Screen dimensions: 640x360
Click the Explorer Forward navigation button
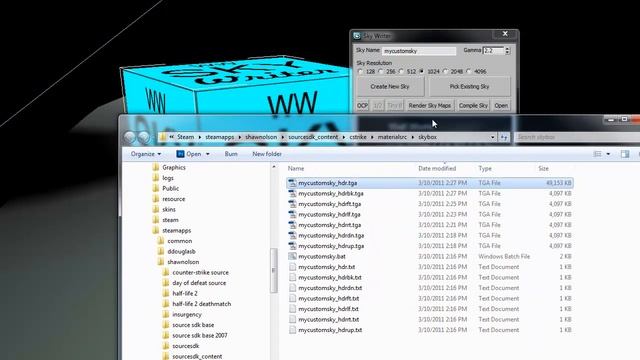pyautogui.click(x=143, y=138)
